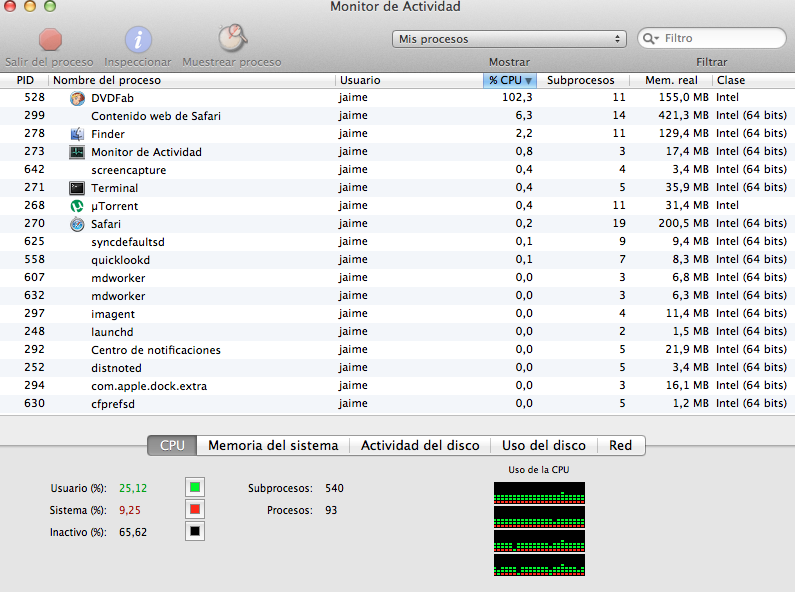Select the Finder process icon
Image resolution: width=795 pixels, height=592 pixels.
77,134
